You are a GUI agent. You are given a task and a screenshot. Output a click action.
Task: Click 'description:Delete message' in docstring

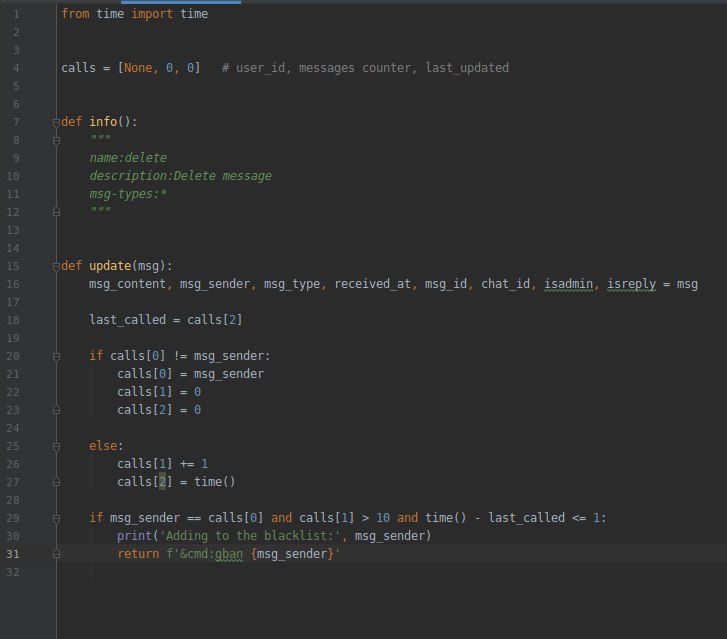(180, 176)
